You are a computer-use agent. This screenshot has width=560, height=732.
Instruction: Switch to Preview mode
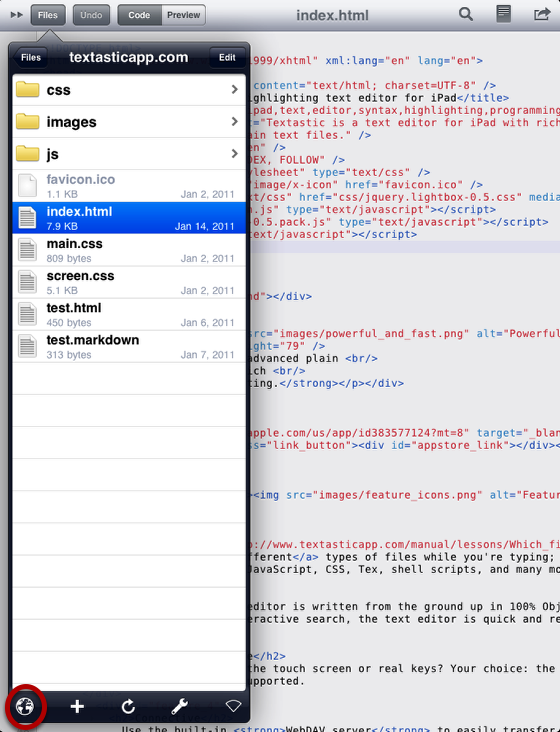pyautogui.click(x=183, y=15)
